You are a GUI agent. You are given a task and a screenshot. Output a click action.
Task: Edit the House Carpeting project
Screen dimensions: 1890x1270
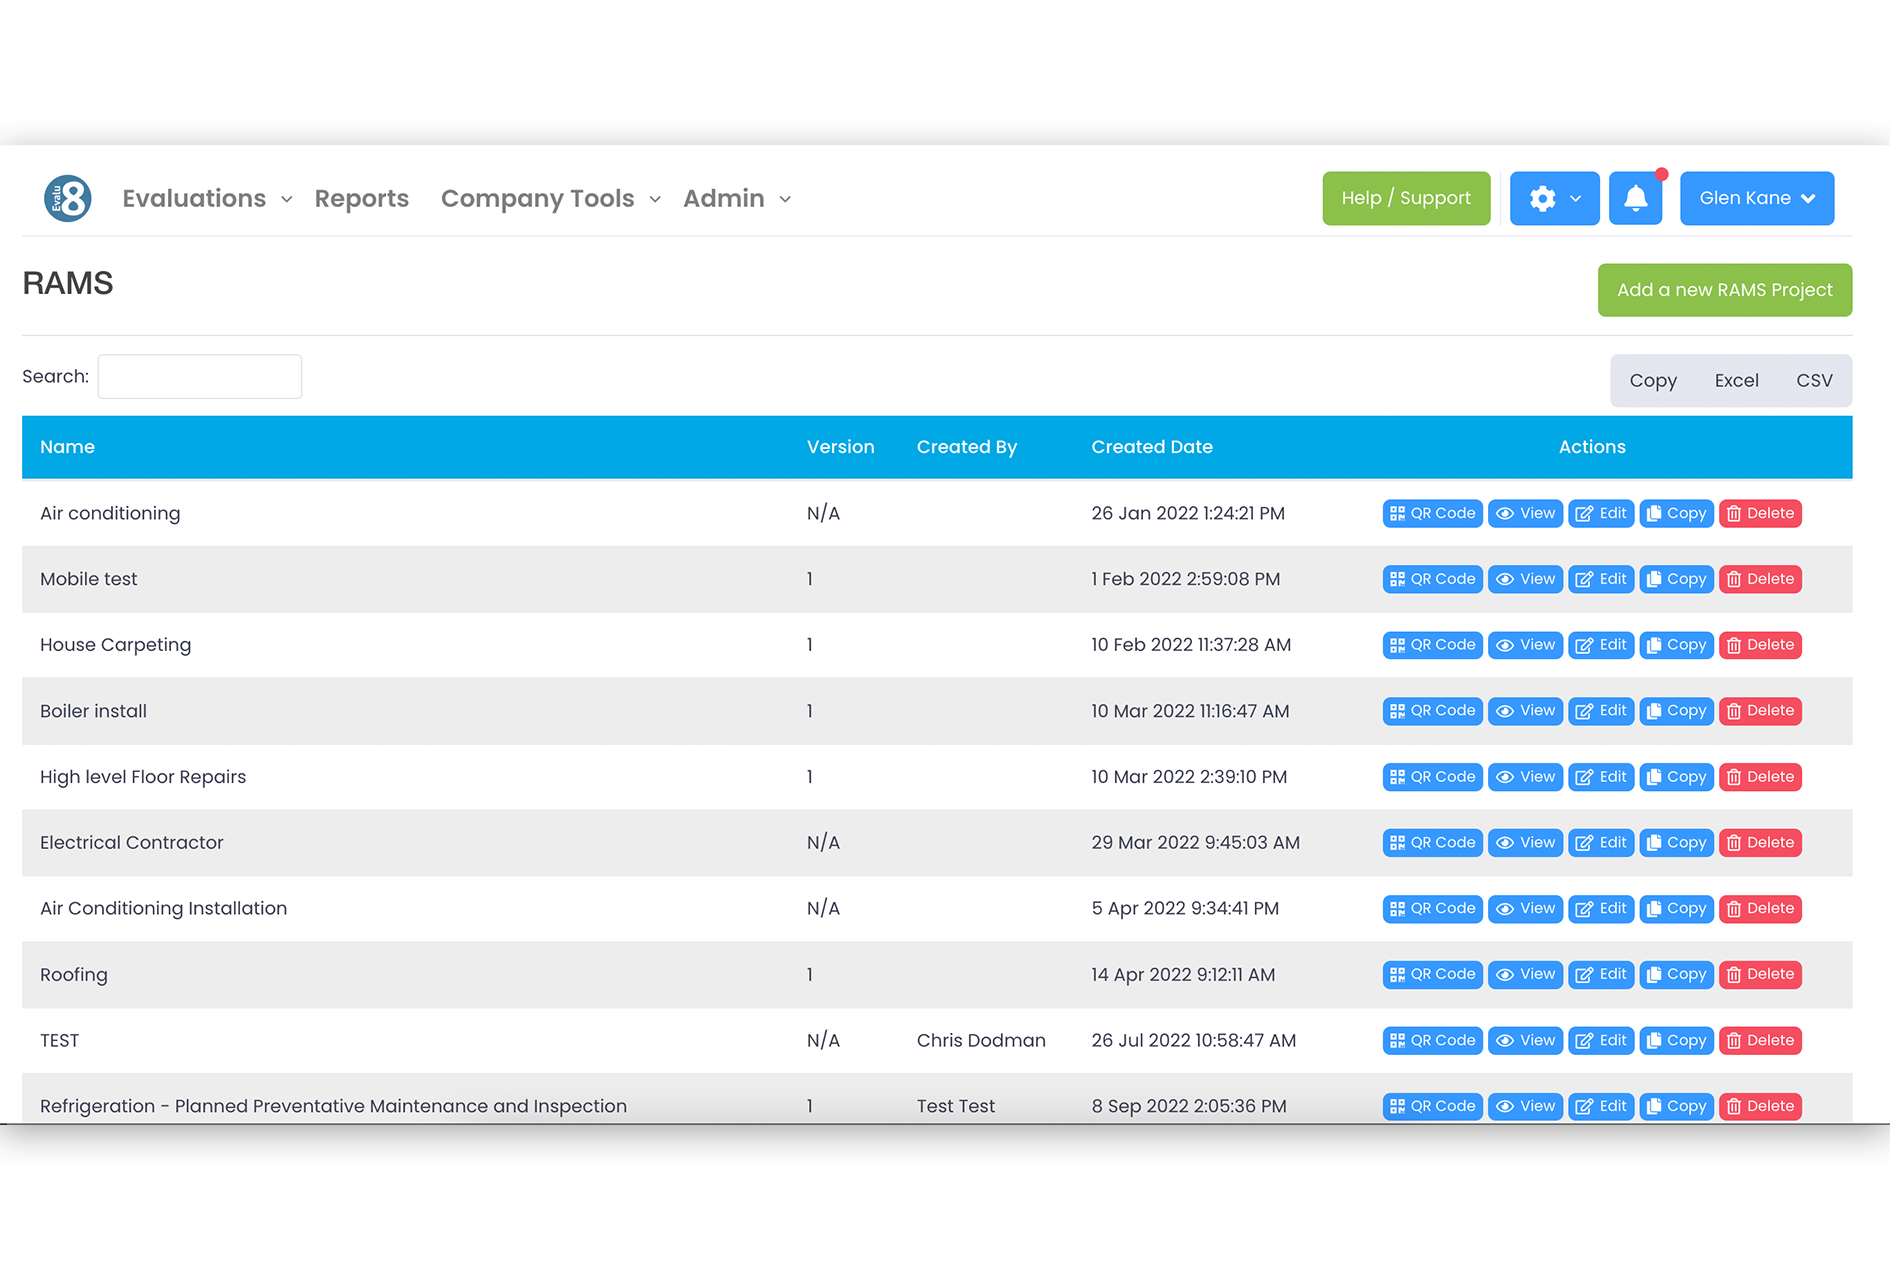[x=1600, y=645]
